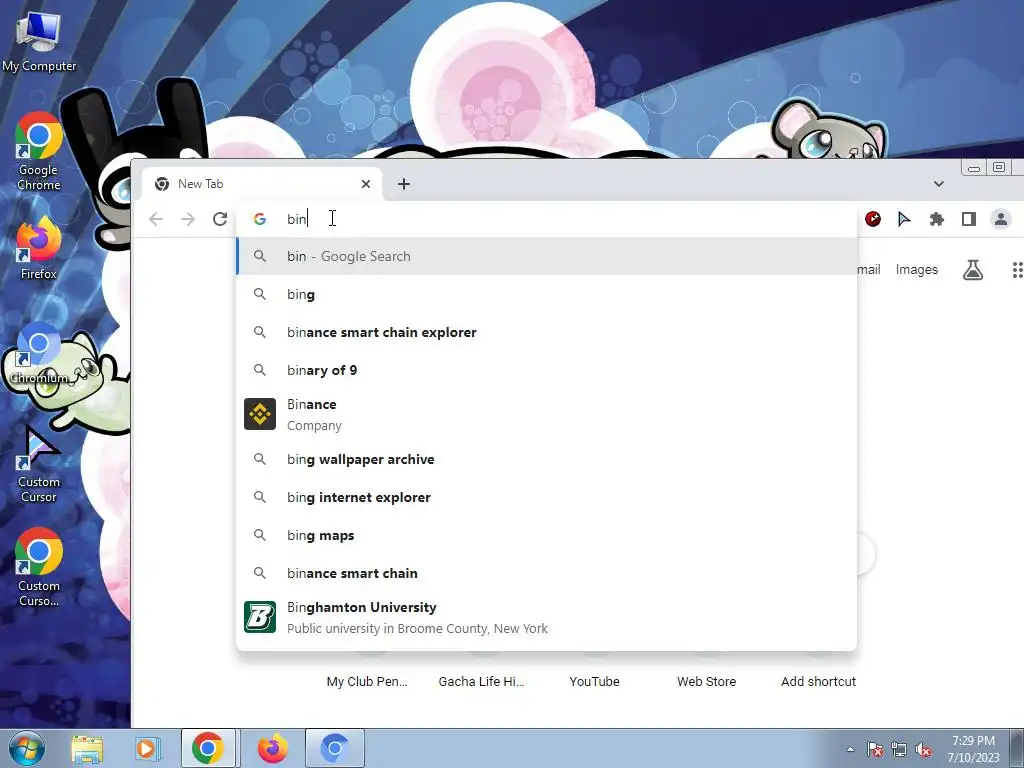Open the clock showing 7:29 PM
Screen dimensions: 1024x768
tap(973, 749)
